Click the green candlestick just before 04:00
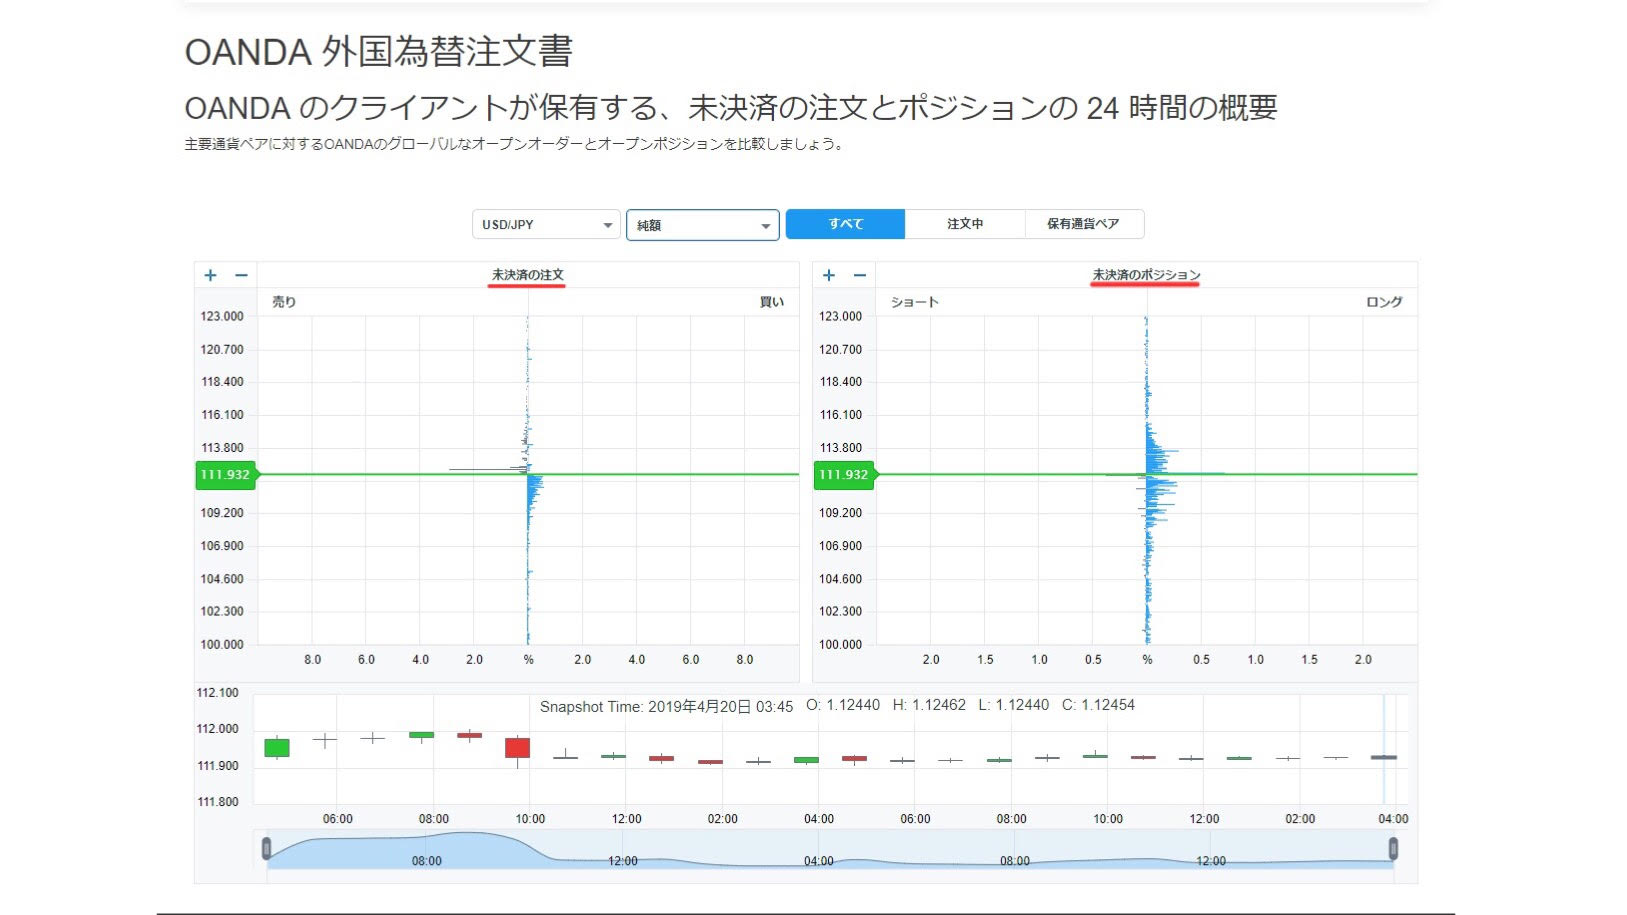Image resolution: width=1627 pixels, height=915 pixels. click(806, 760)
